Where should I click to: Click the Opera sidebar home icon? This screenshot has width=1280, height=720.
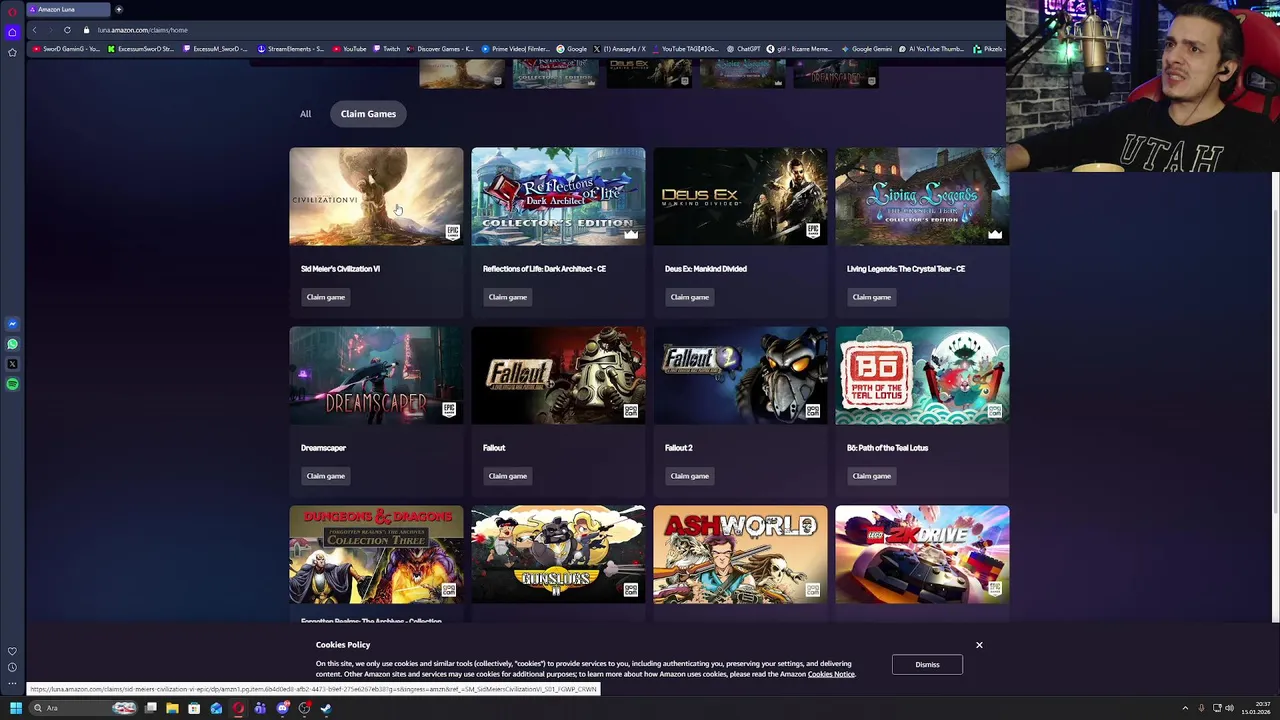[12, 32]
